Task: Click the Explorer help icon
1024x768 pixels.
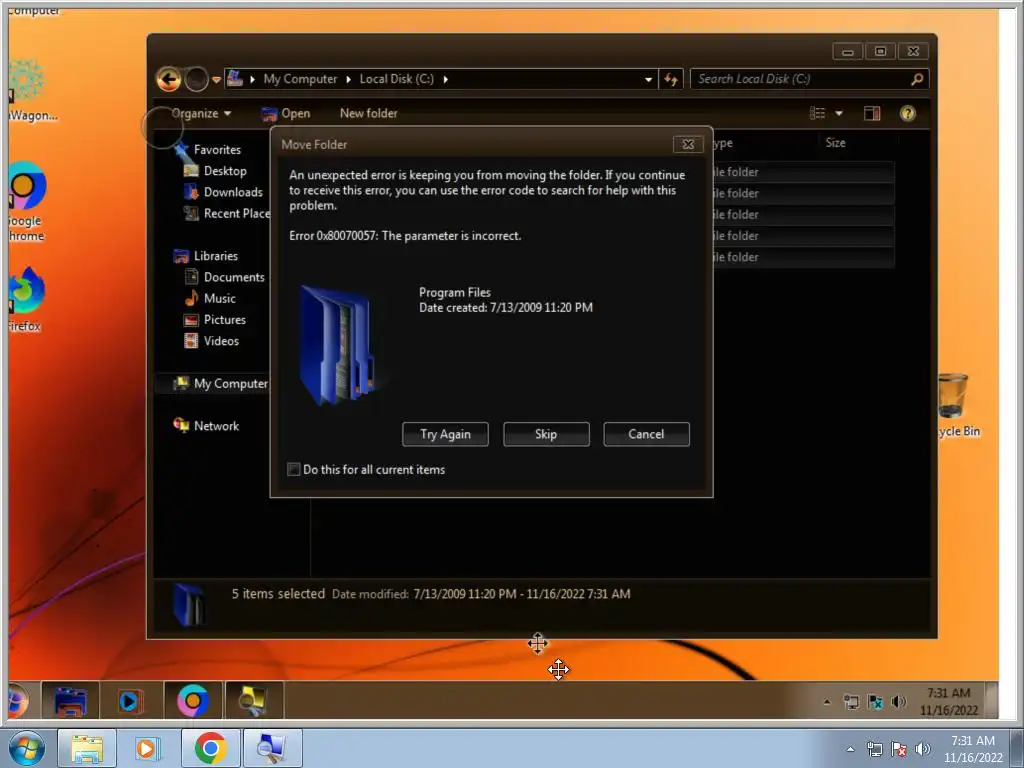Action: [908, 114]
